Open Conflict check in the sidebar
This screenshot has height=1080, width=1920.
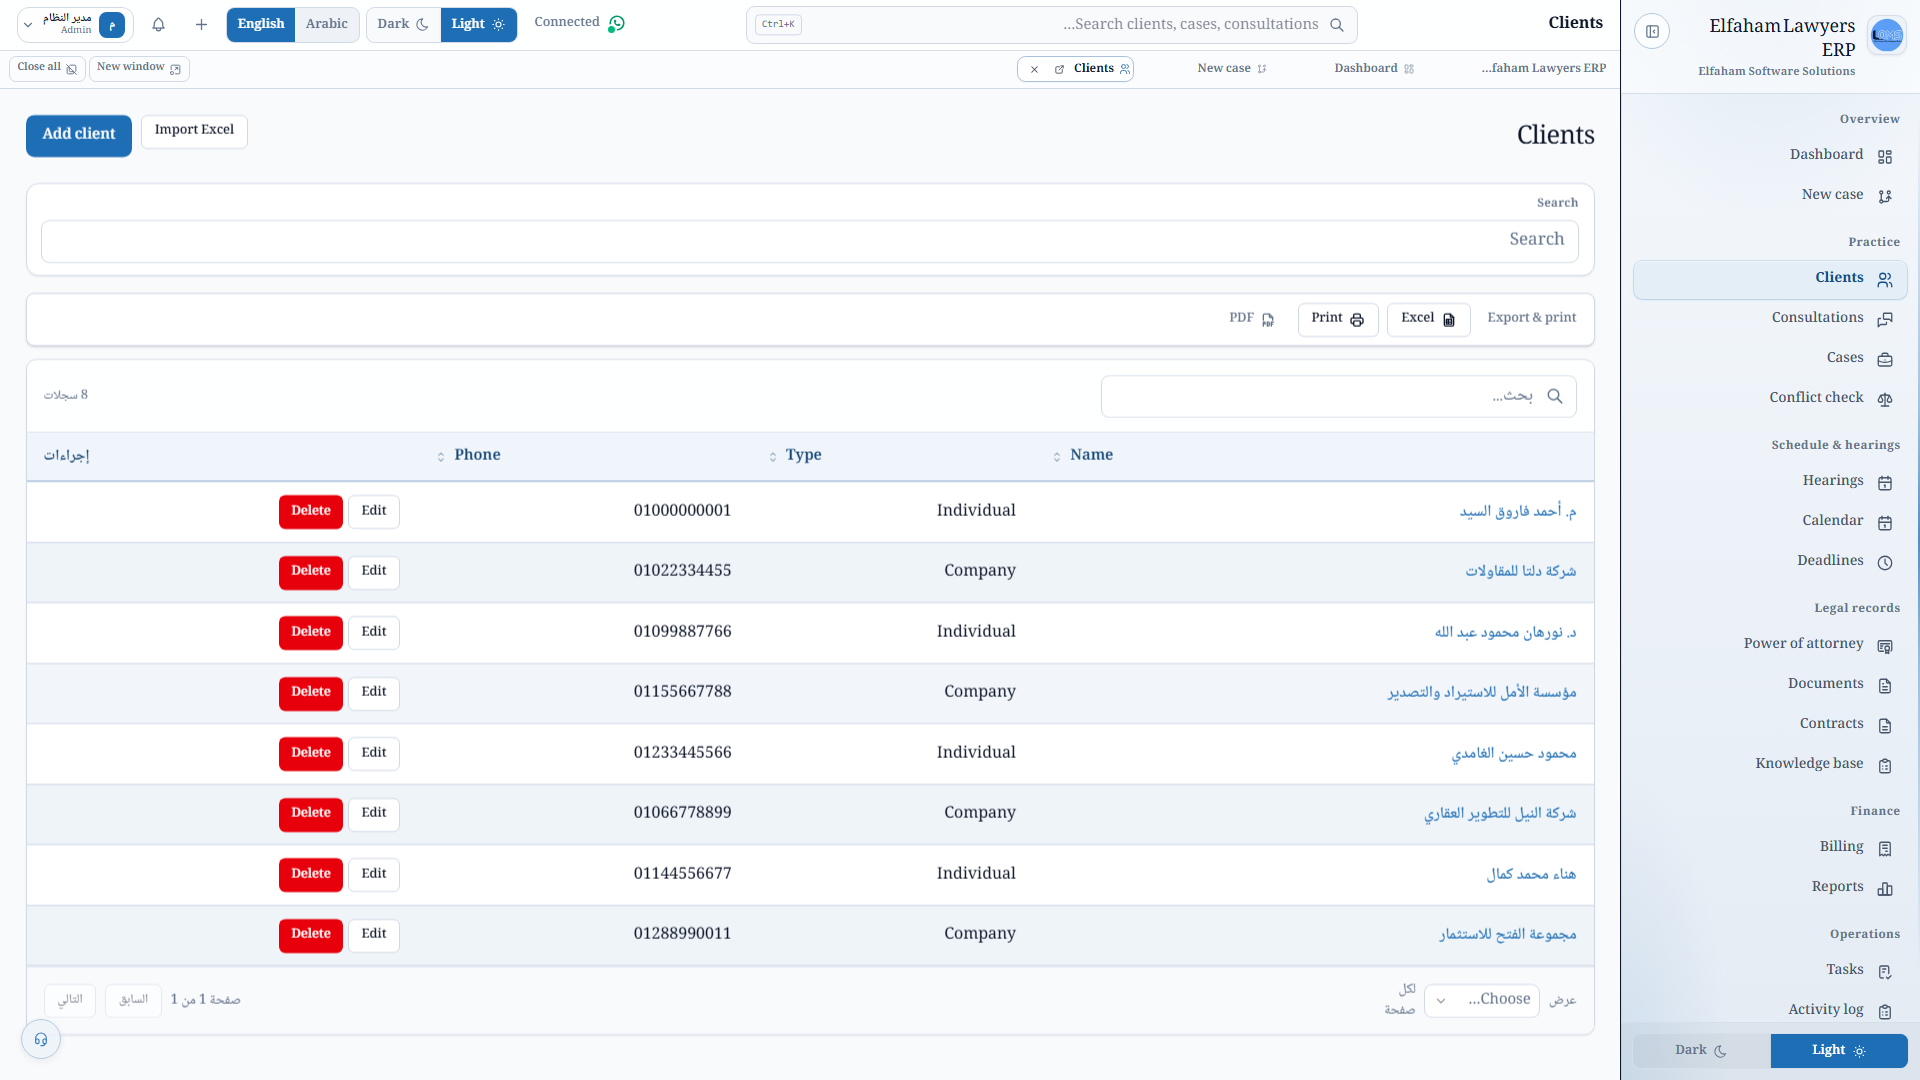click(1770, 398)
